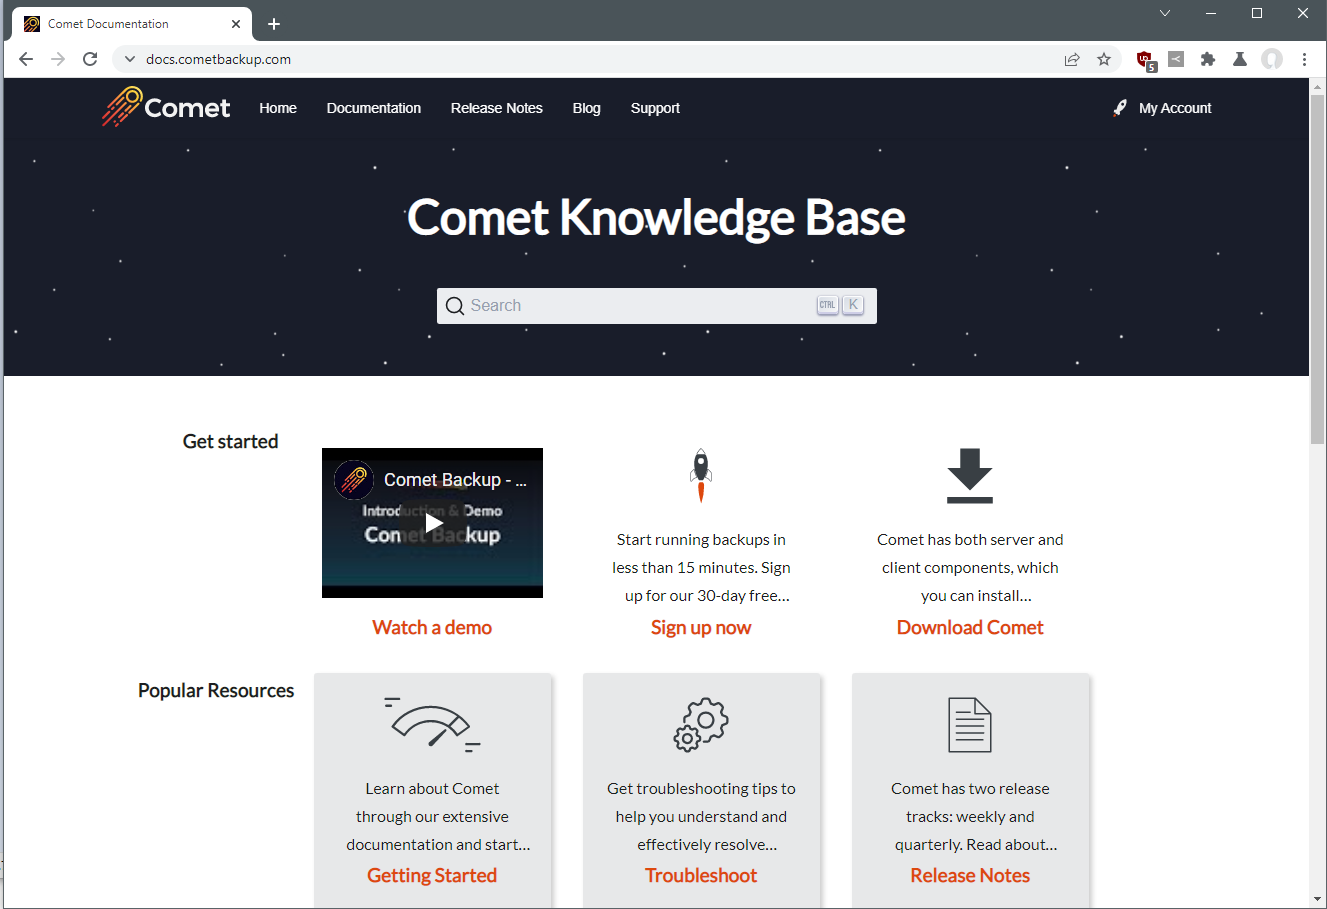Click the Knowledge Base search field
The width and height of the screenshot is (1327, 909).
640,306
